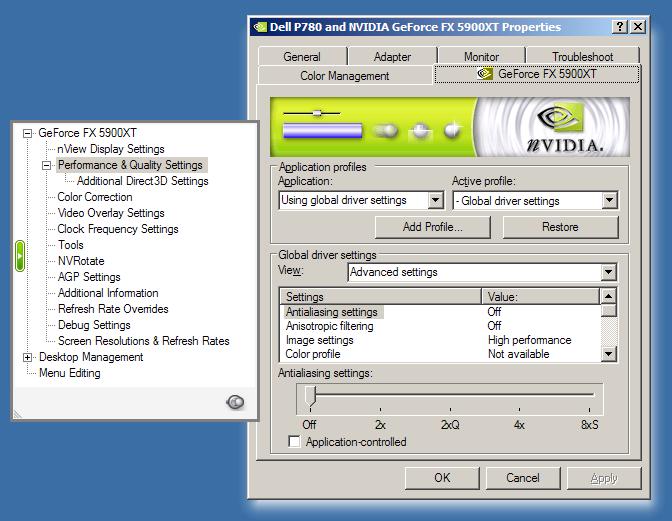Click the green side-panel toggle handle
This screenshot has width=672, height=521.
(20, 256)
